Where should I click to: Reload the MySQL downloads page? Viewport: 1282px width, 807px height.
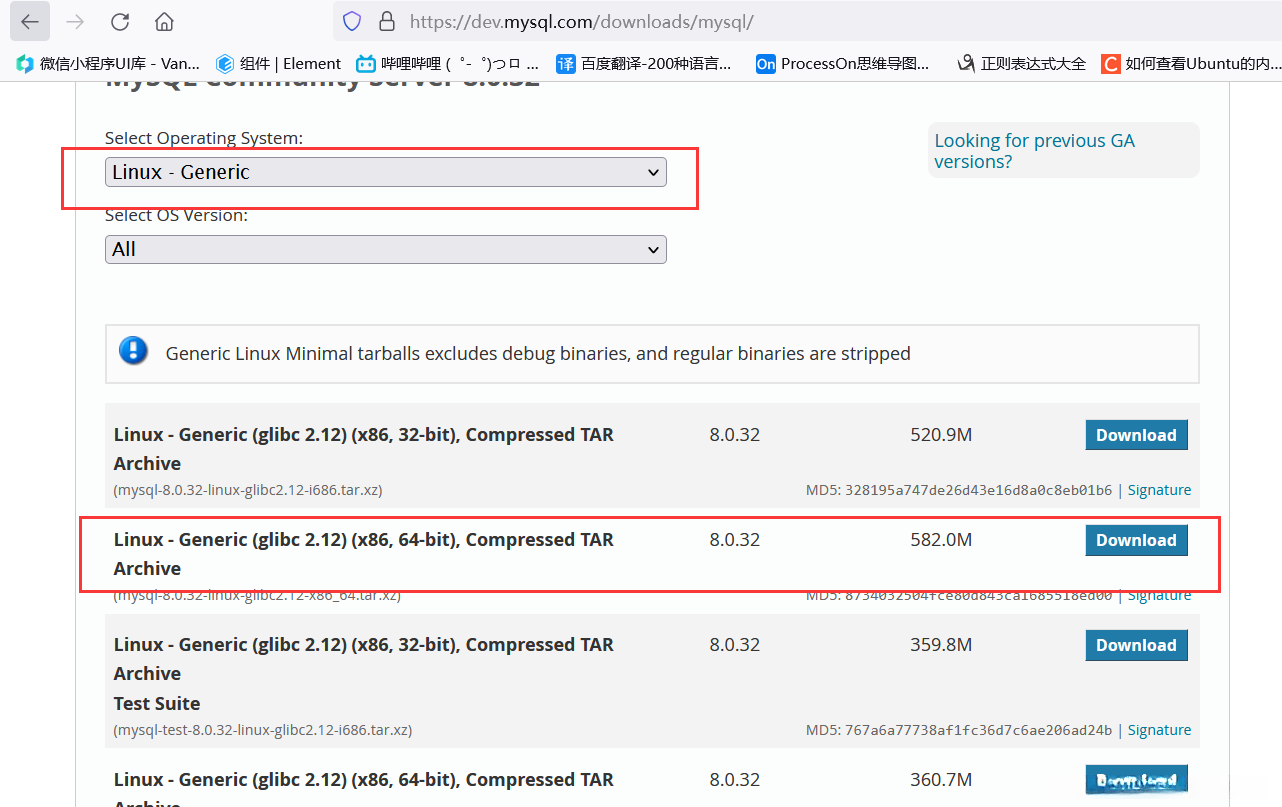(x=120, y=21)
